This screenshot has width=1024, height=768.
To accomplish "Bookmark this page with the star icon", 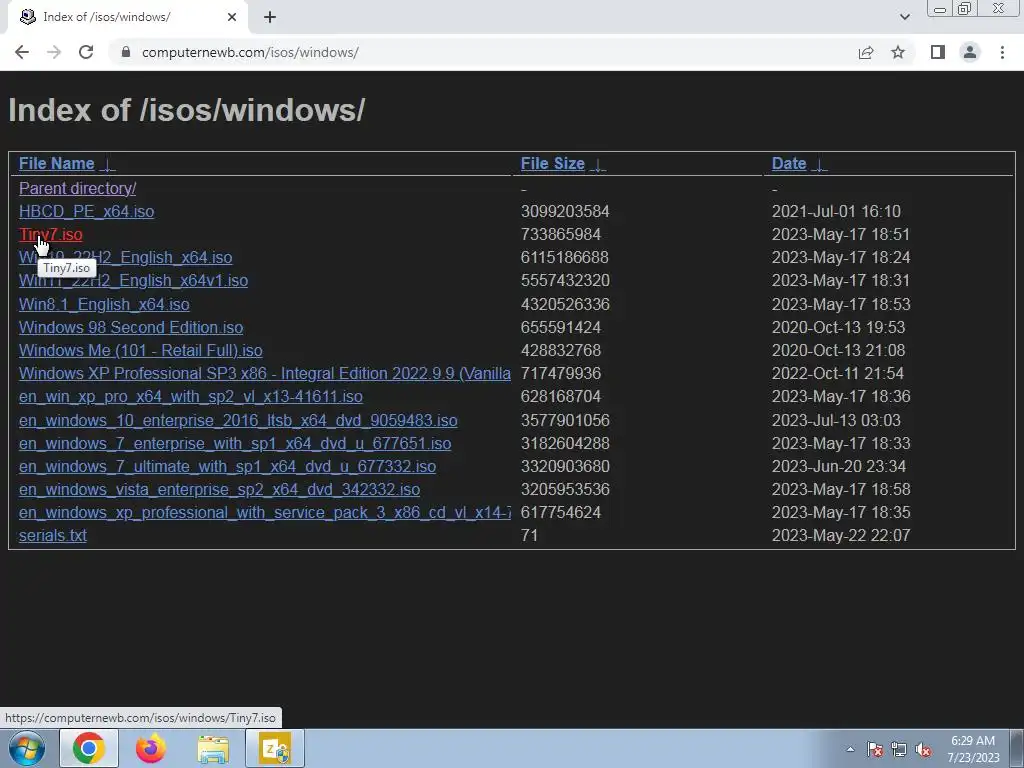I will click(x=898, y=52).
